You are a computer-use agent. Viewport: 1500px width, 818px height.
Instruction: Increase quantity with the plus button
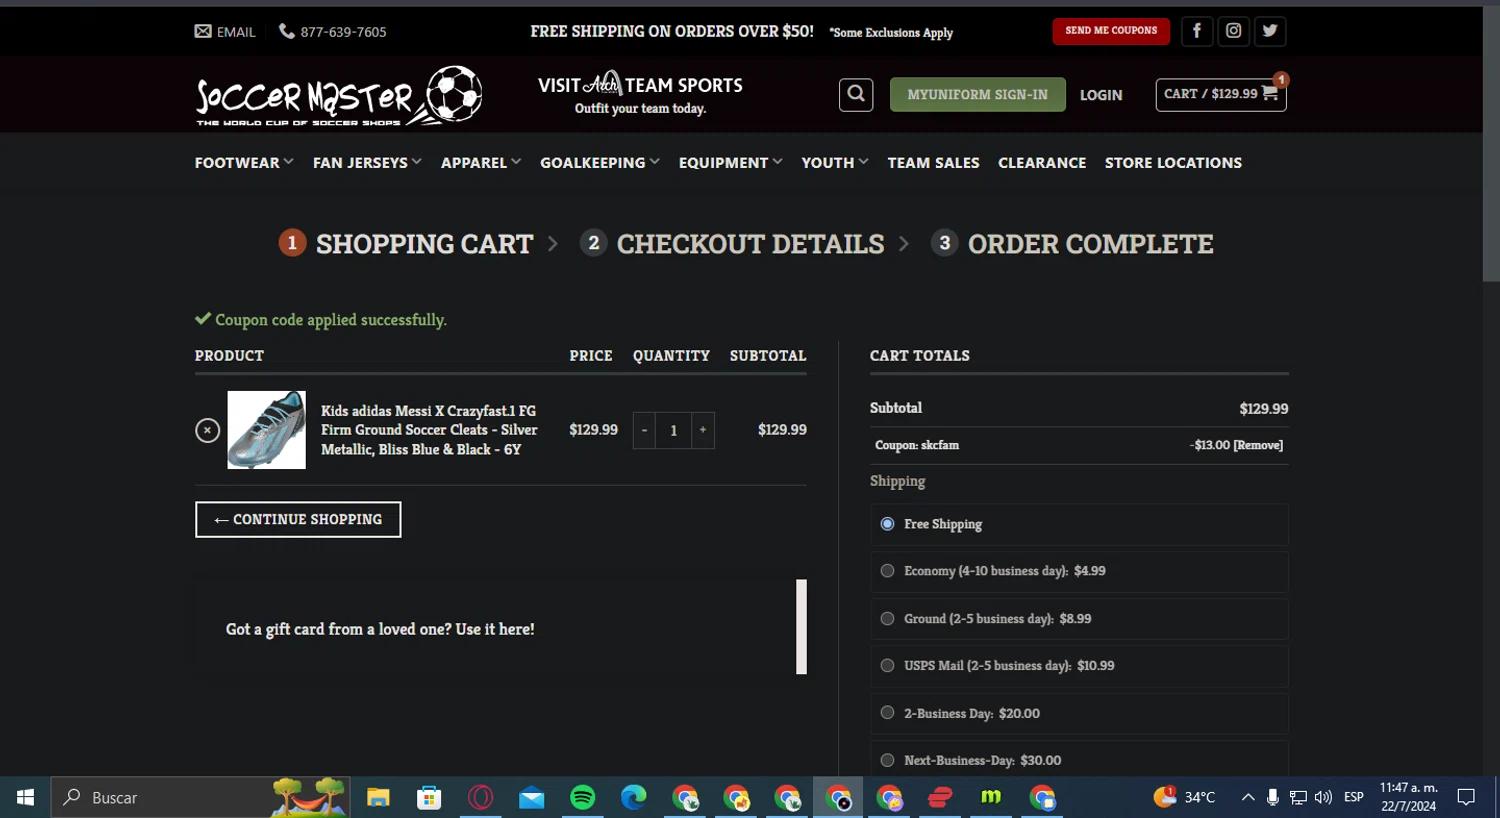pos(703,430)
